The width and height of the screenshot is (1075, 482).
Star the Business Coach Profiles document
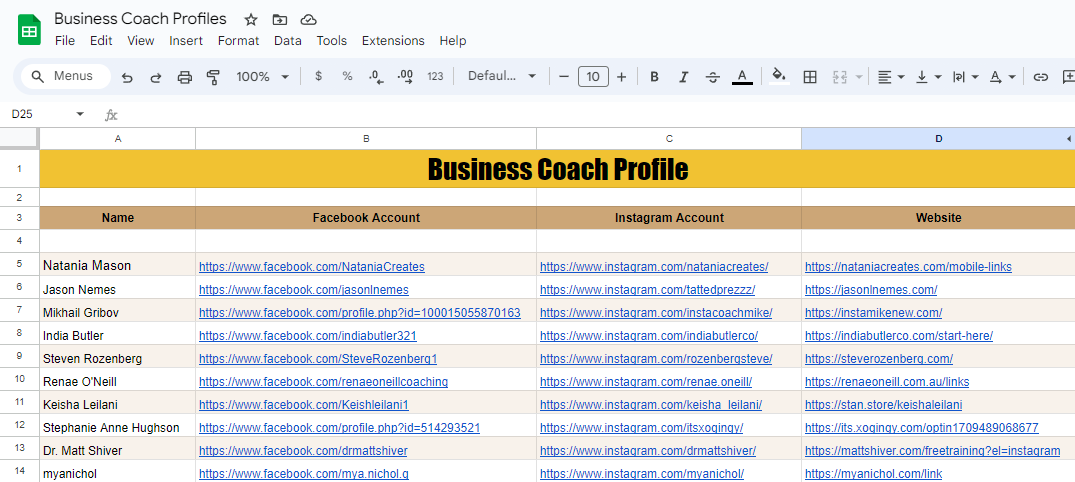251,19
